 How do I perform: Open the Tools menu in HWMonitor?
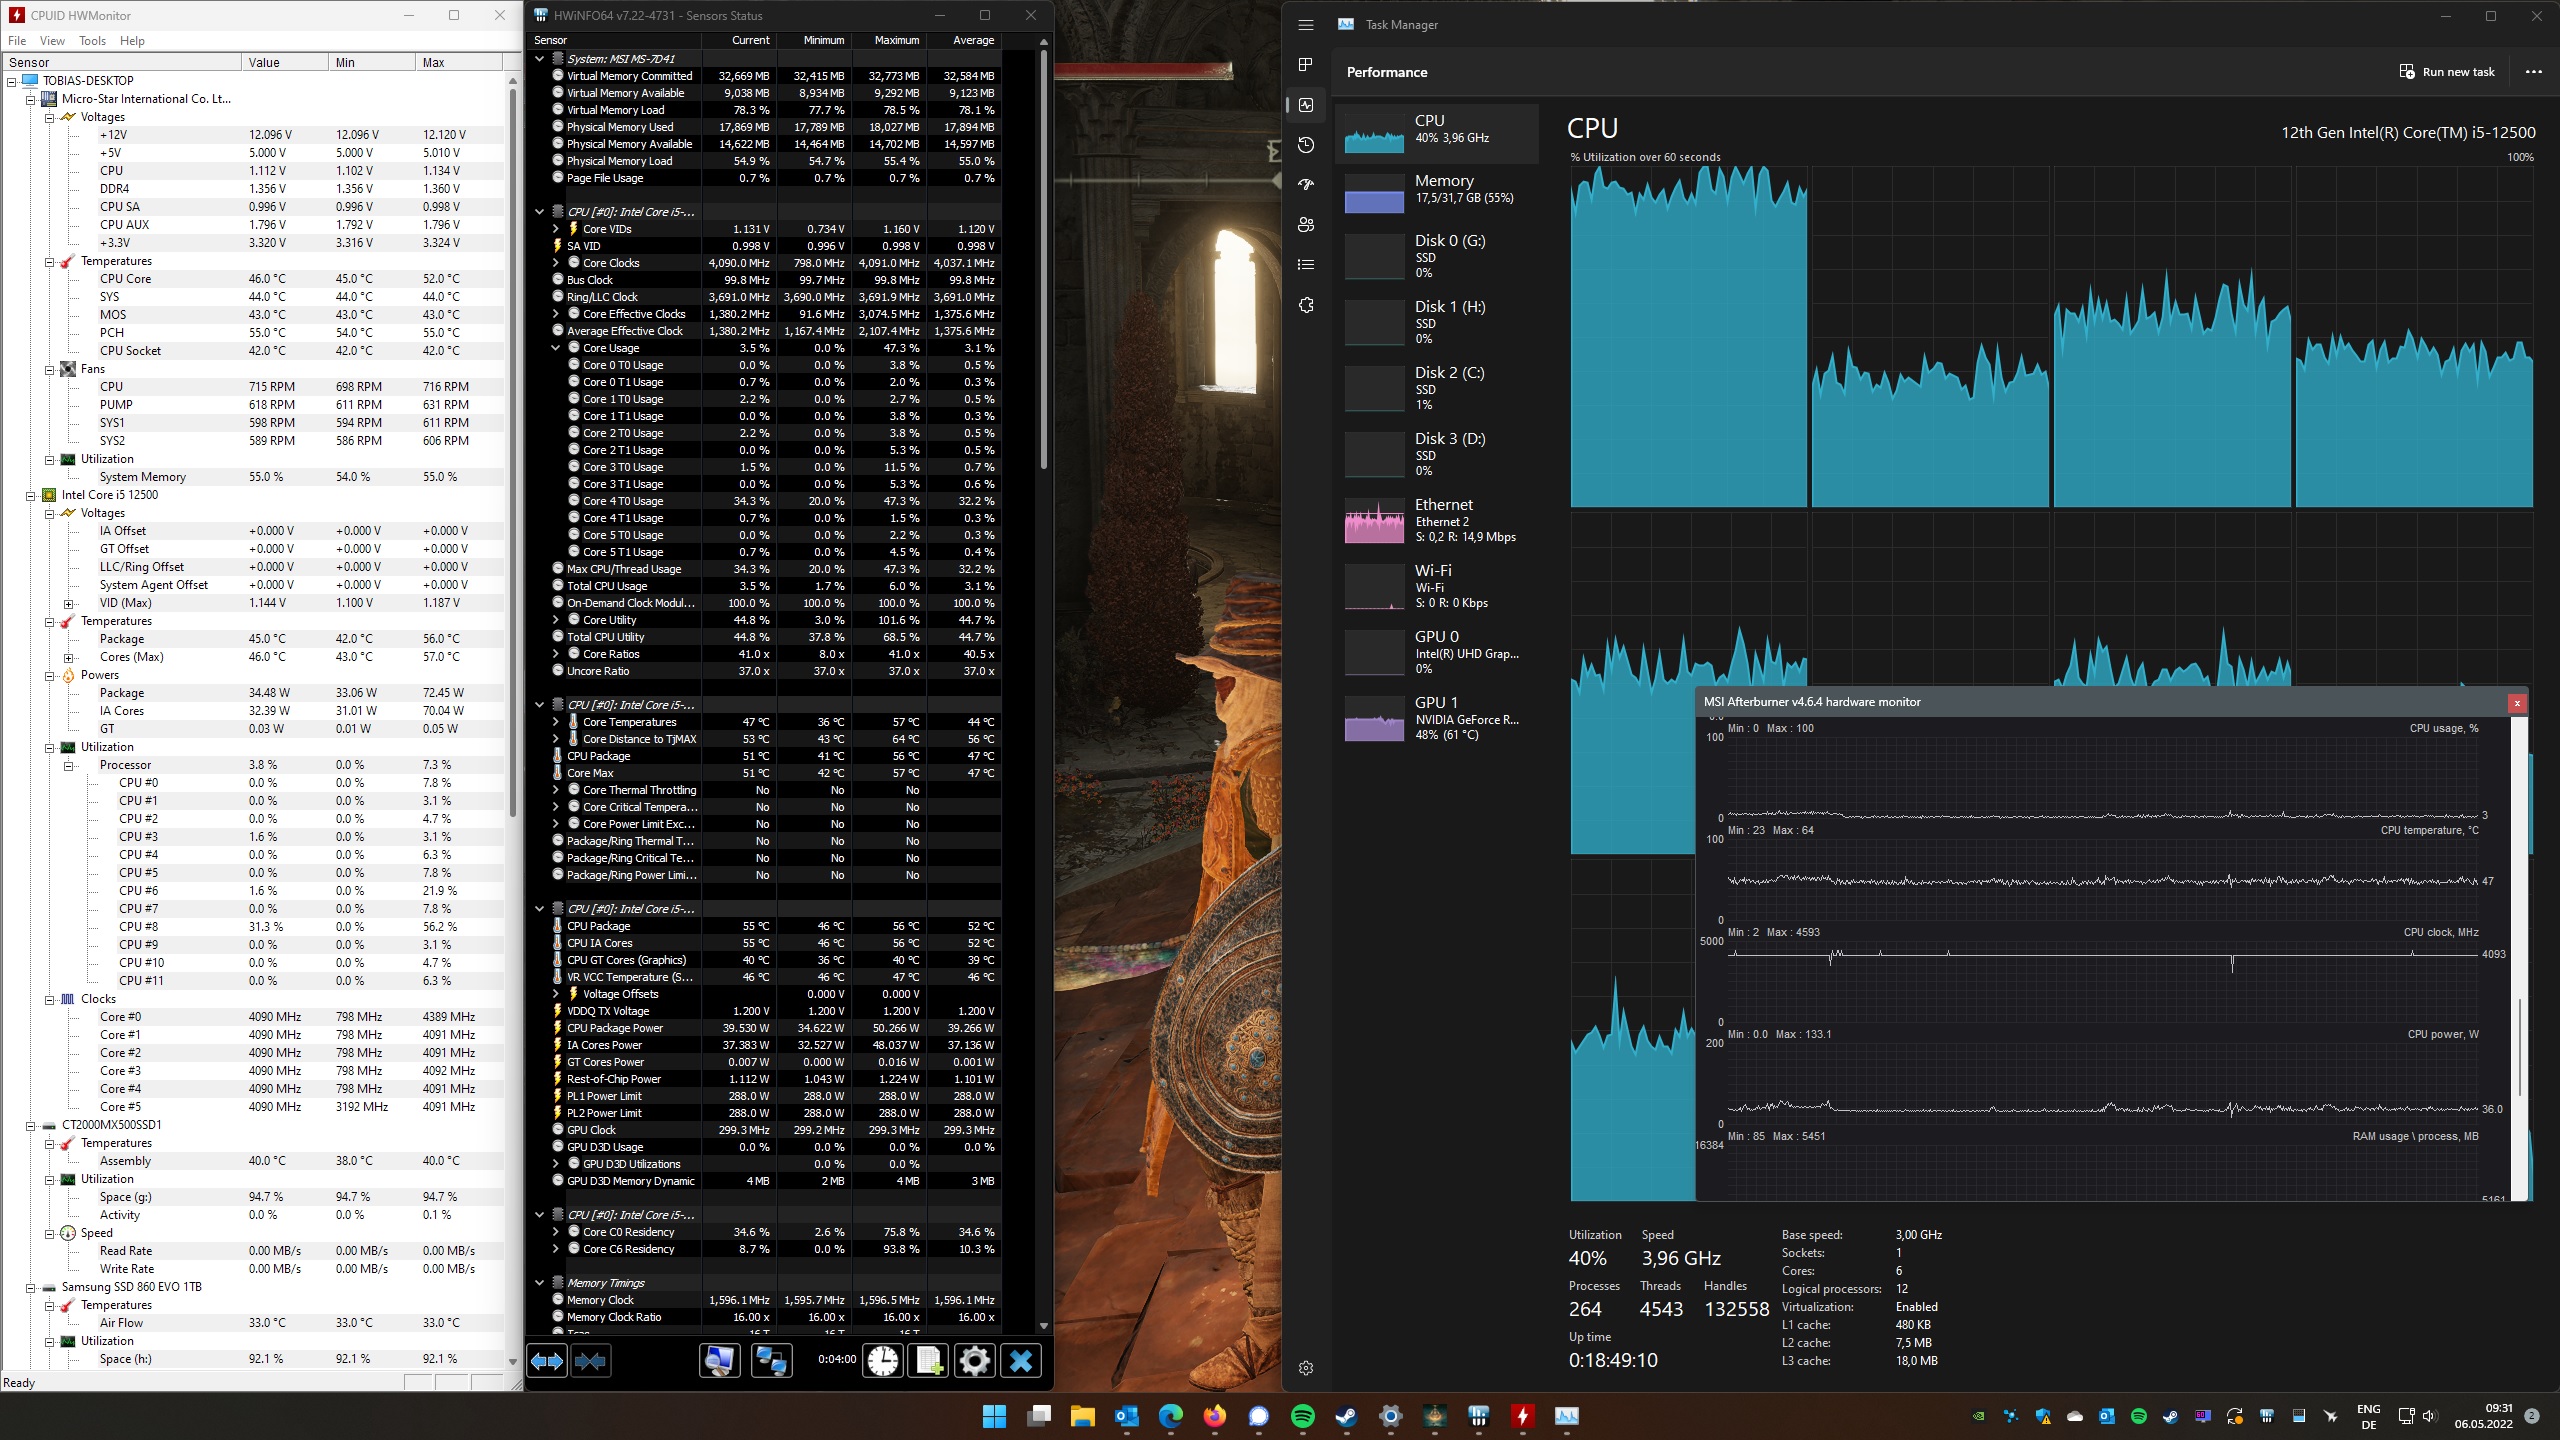coord(92,41)
